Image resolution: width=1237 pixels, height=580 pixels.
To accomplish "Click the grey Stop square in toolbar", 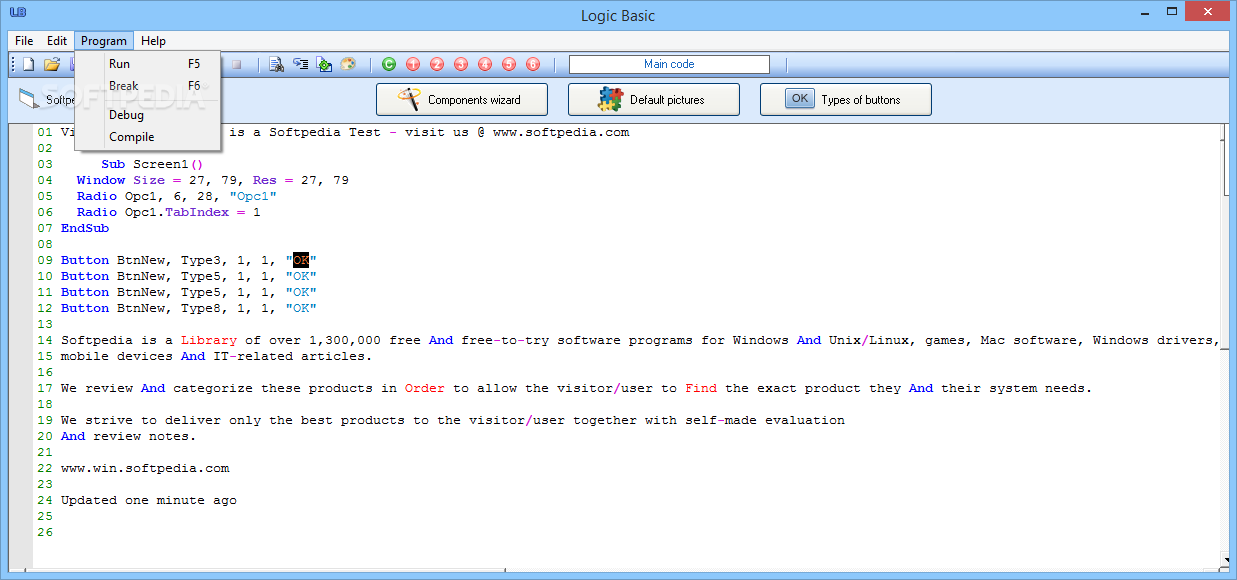I will [237, 64].
